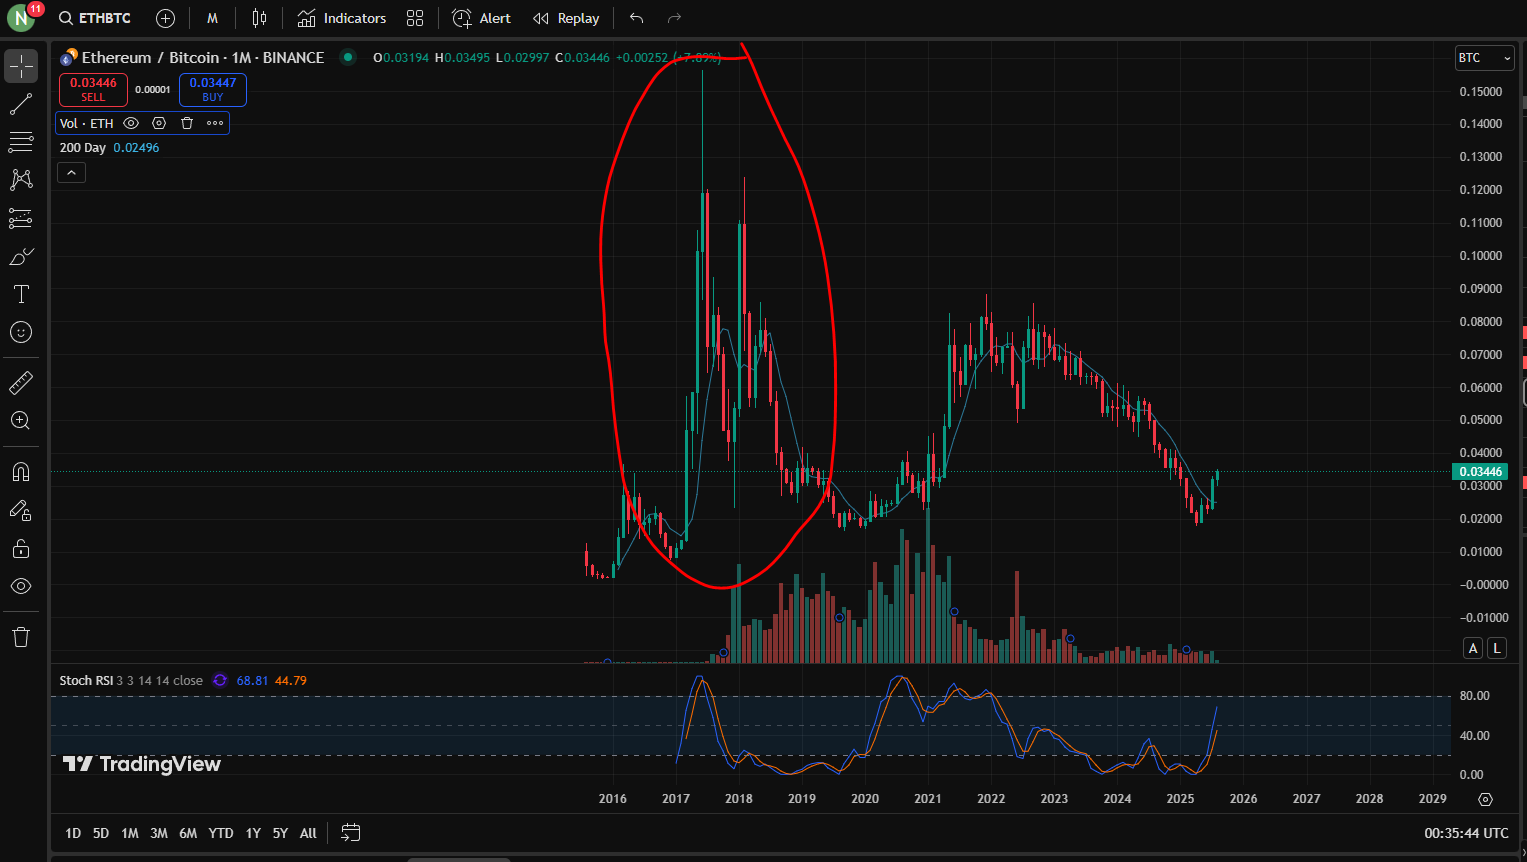The image size is (1527, 862).
Task: Create a new Alert
Action: (481, 18)
